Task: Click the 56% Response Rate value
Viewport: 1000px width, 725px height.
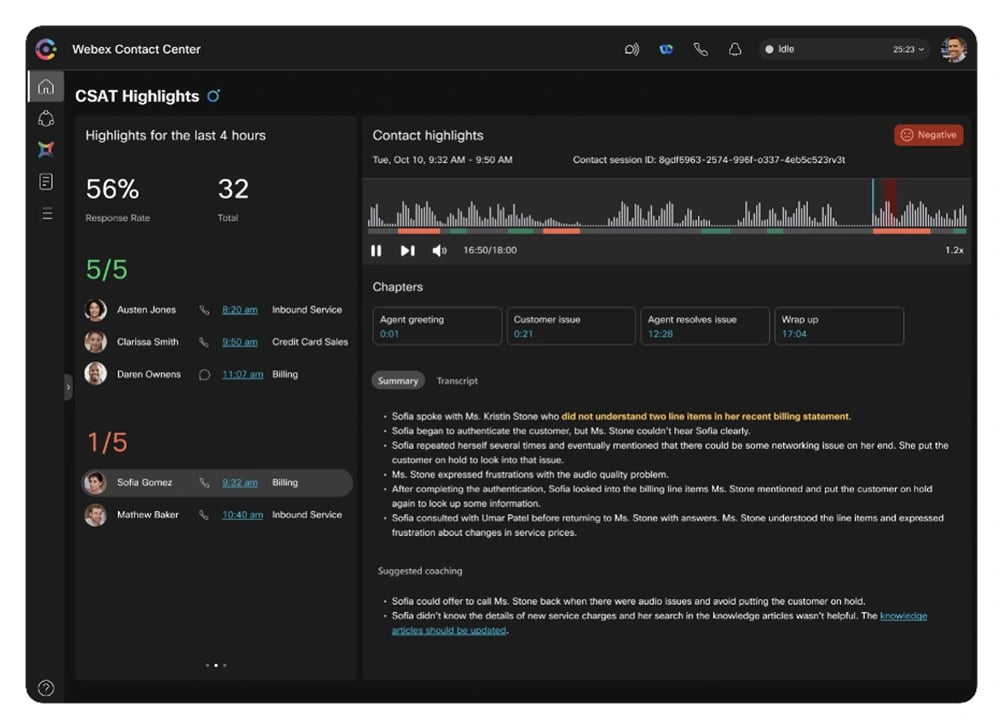Action: tap(112, 189)
